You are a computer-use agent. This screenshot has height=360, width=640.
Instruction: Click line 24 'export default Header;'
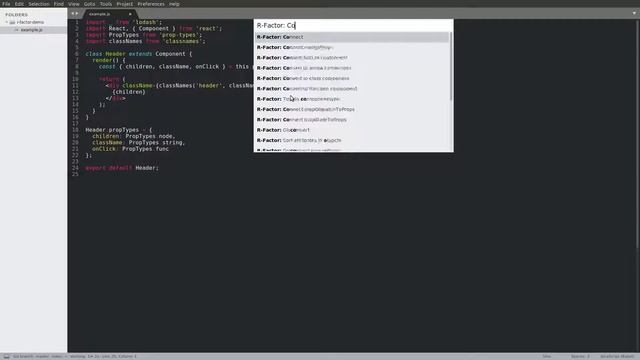pos(122,168)
